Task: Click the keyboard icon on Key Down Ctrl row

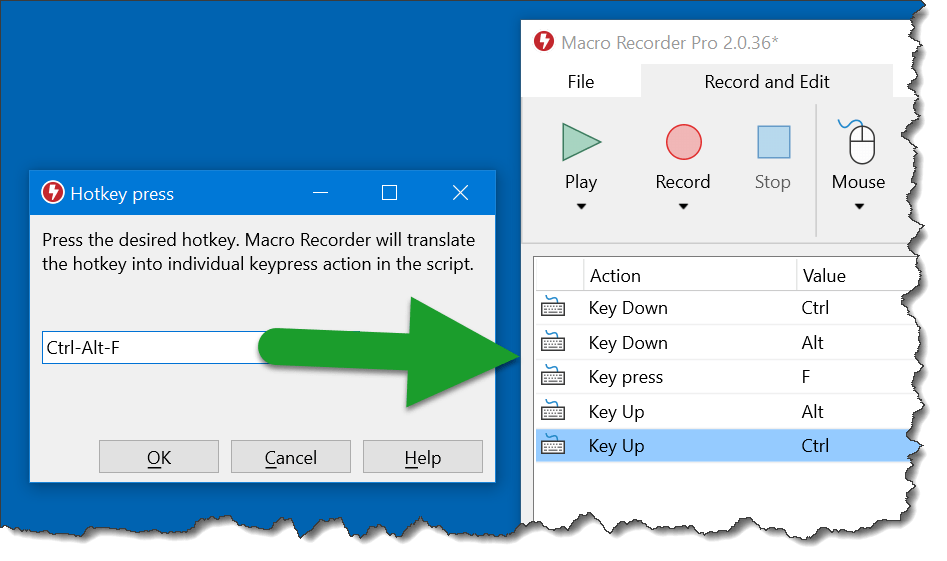Action: [553, 307]
